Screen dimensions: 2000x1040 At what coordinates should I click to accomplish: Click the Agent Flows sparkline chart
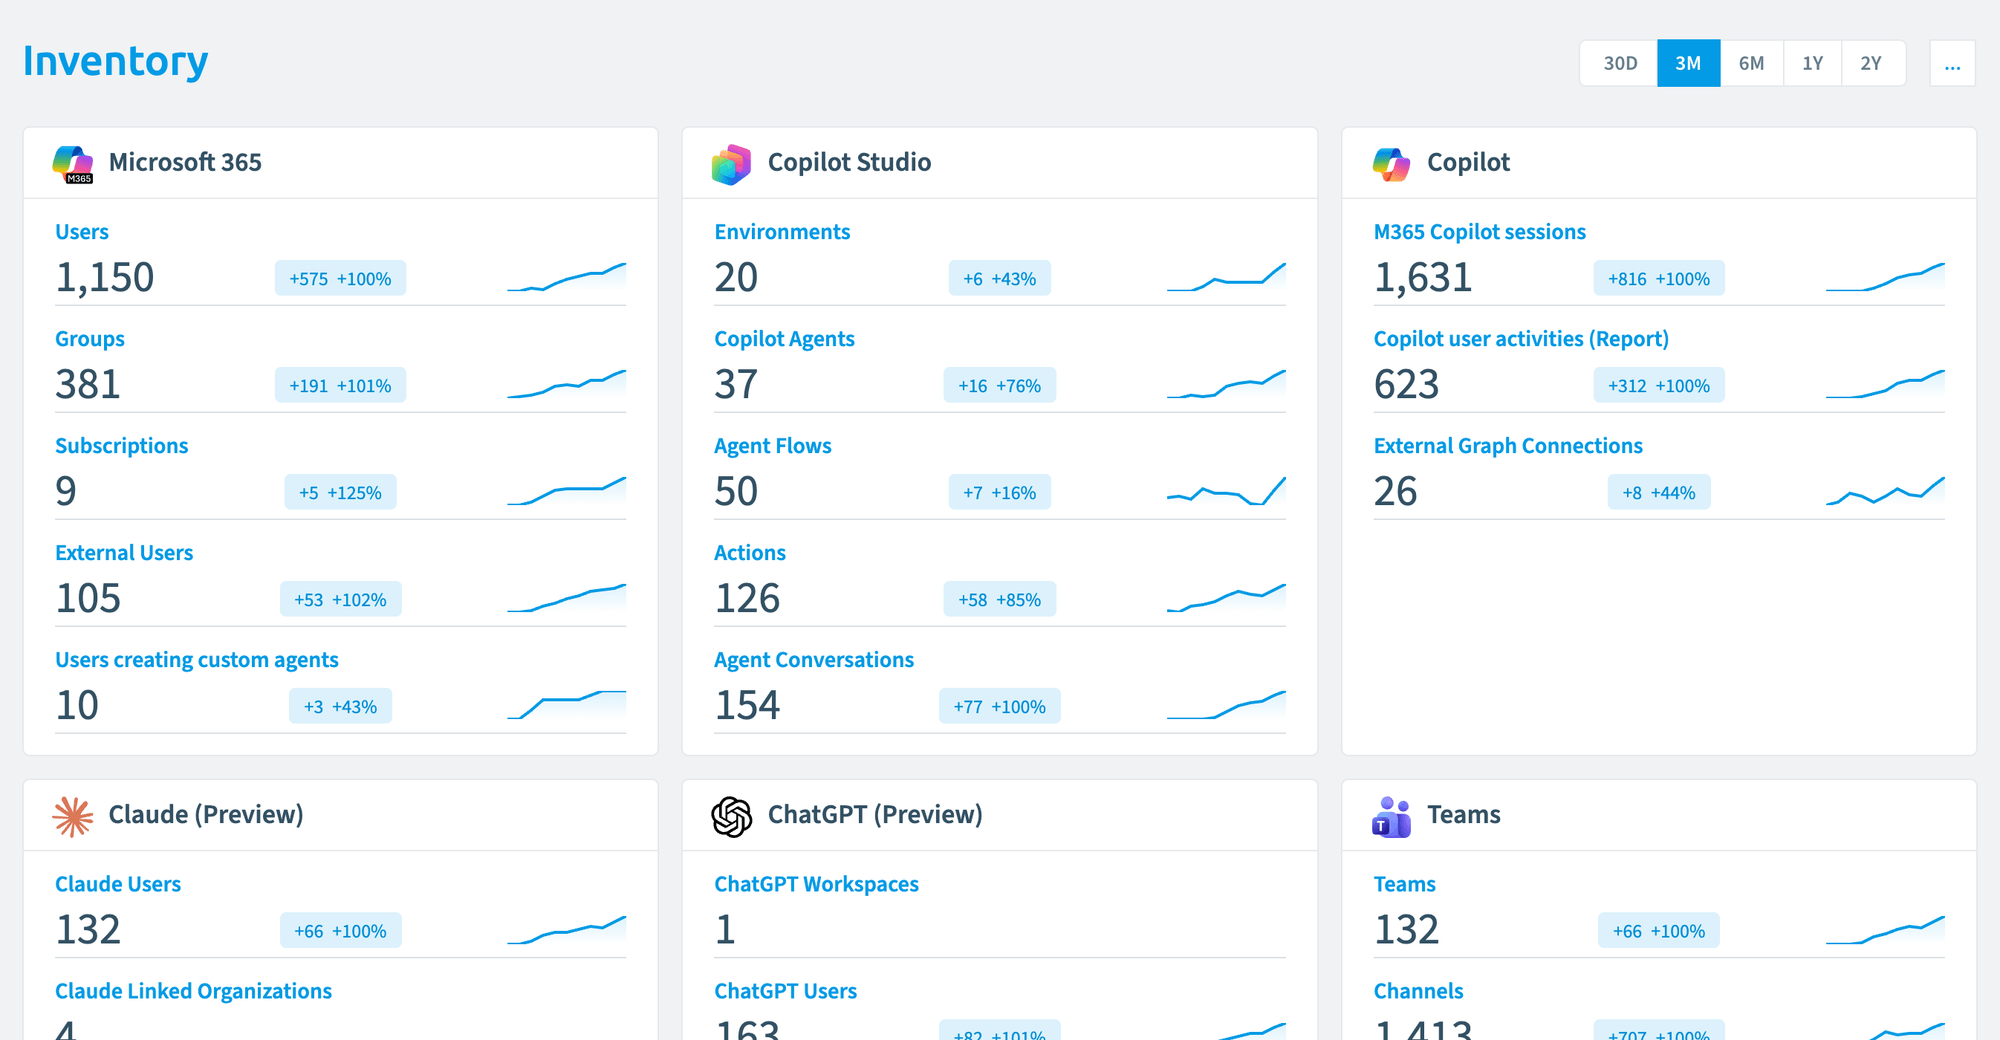pos(1226,491)
